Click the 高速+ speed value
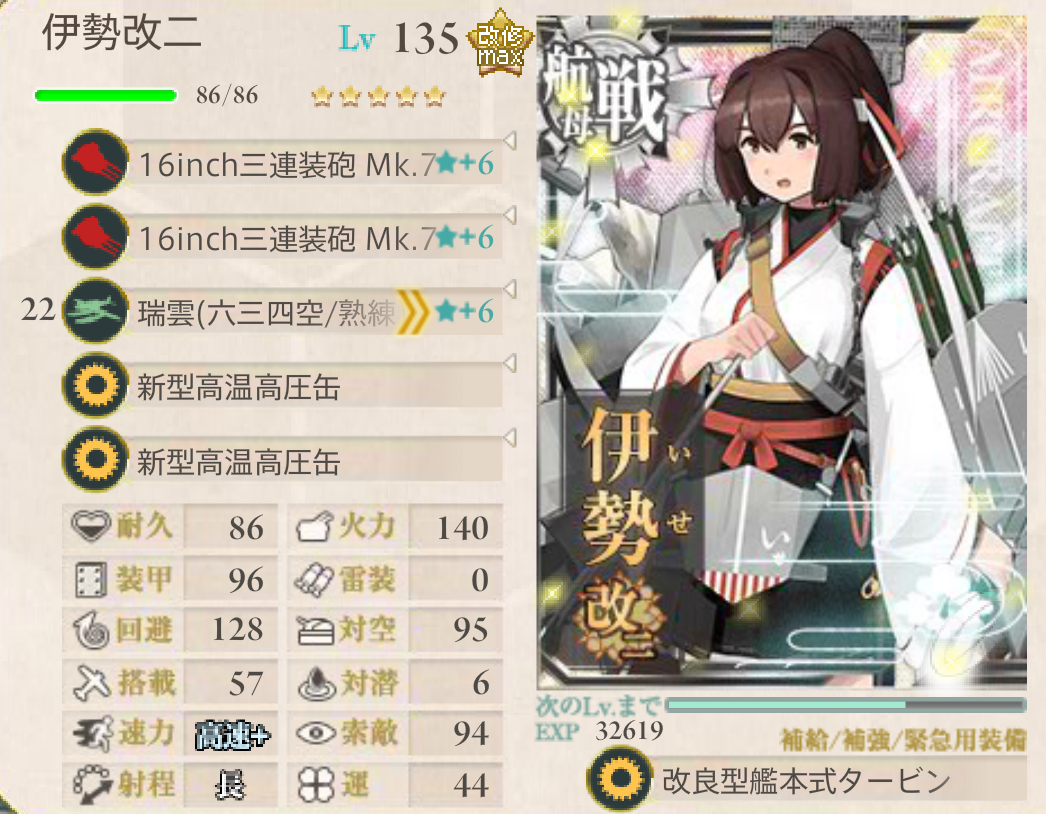The image size is (1046, 814). coord(231,735)
